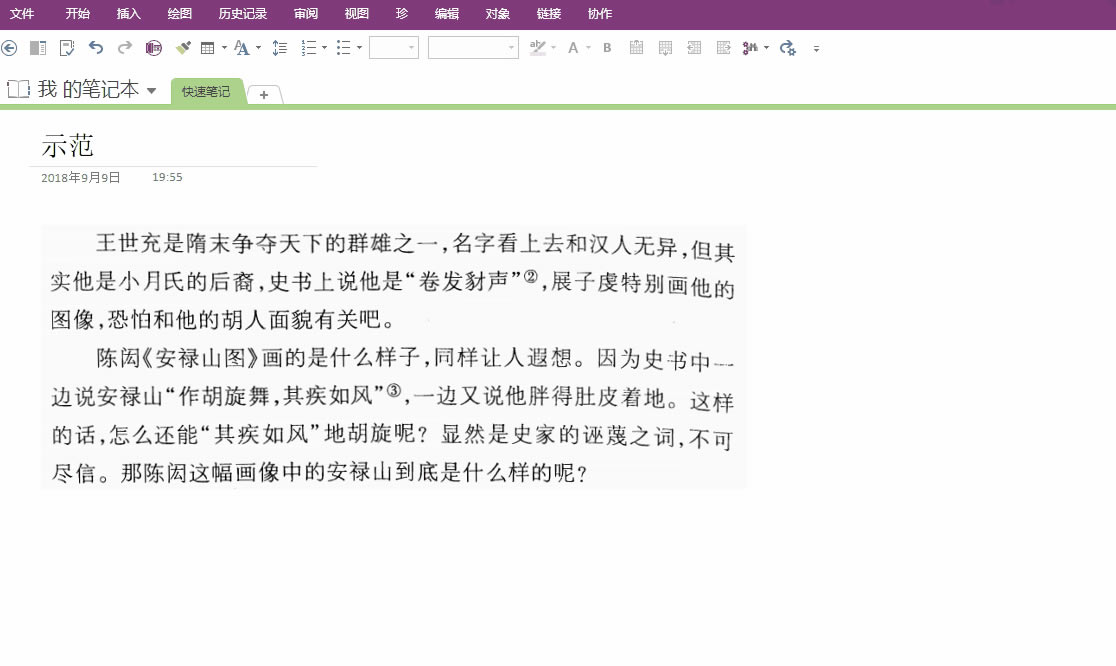Expand the tag dropdown arrow on toolbar
Screen dimensions: 1116x666
click(766, 47)
